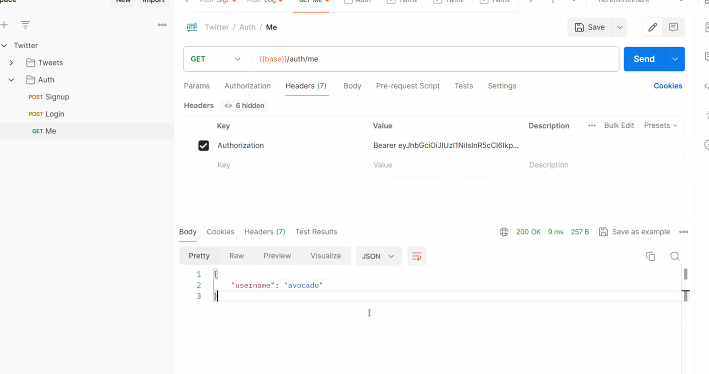Open the Test Results tab
The width and height of the screenshot is (709, 374).
tap(317, 232)
